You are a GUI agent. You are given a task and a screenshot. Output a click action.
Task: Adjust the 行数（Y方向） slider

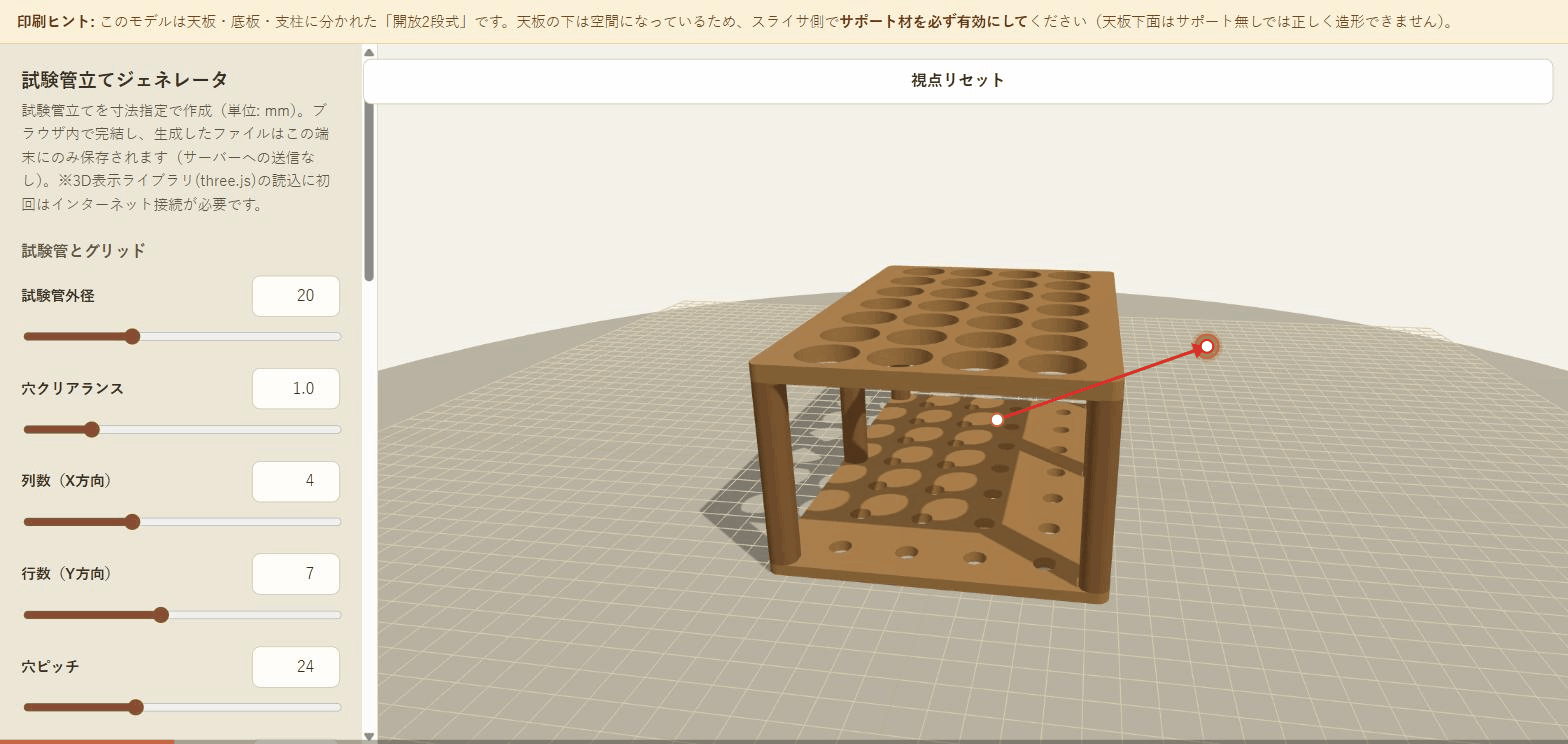tap(182, 615)
